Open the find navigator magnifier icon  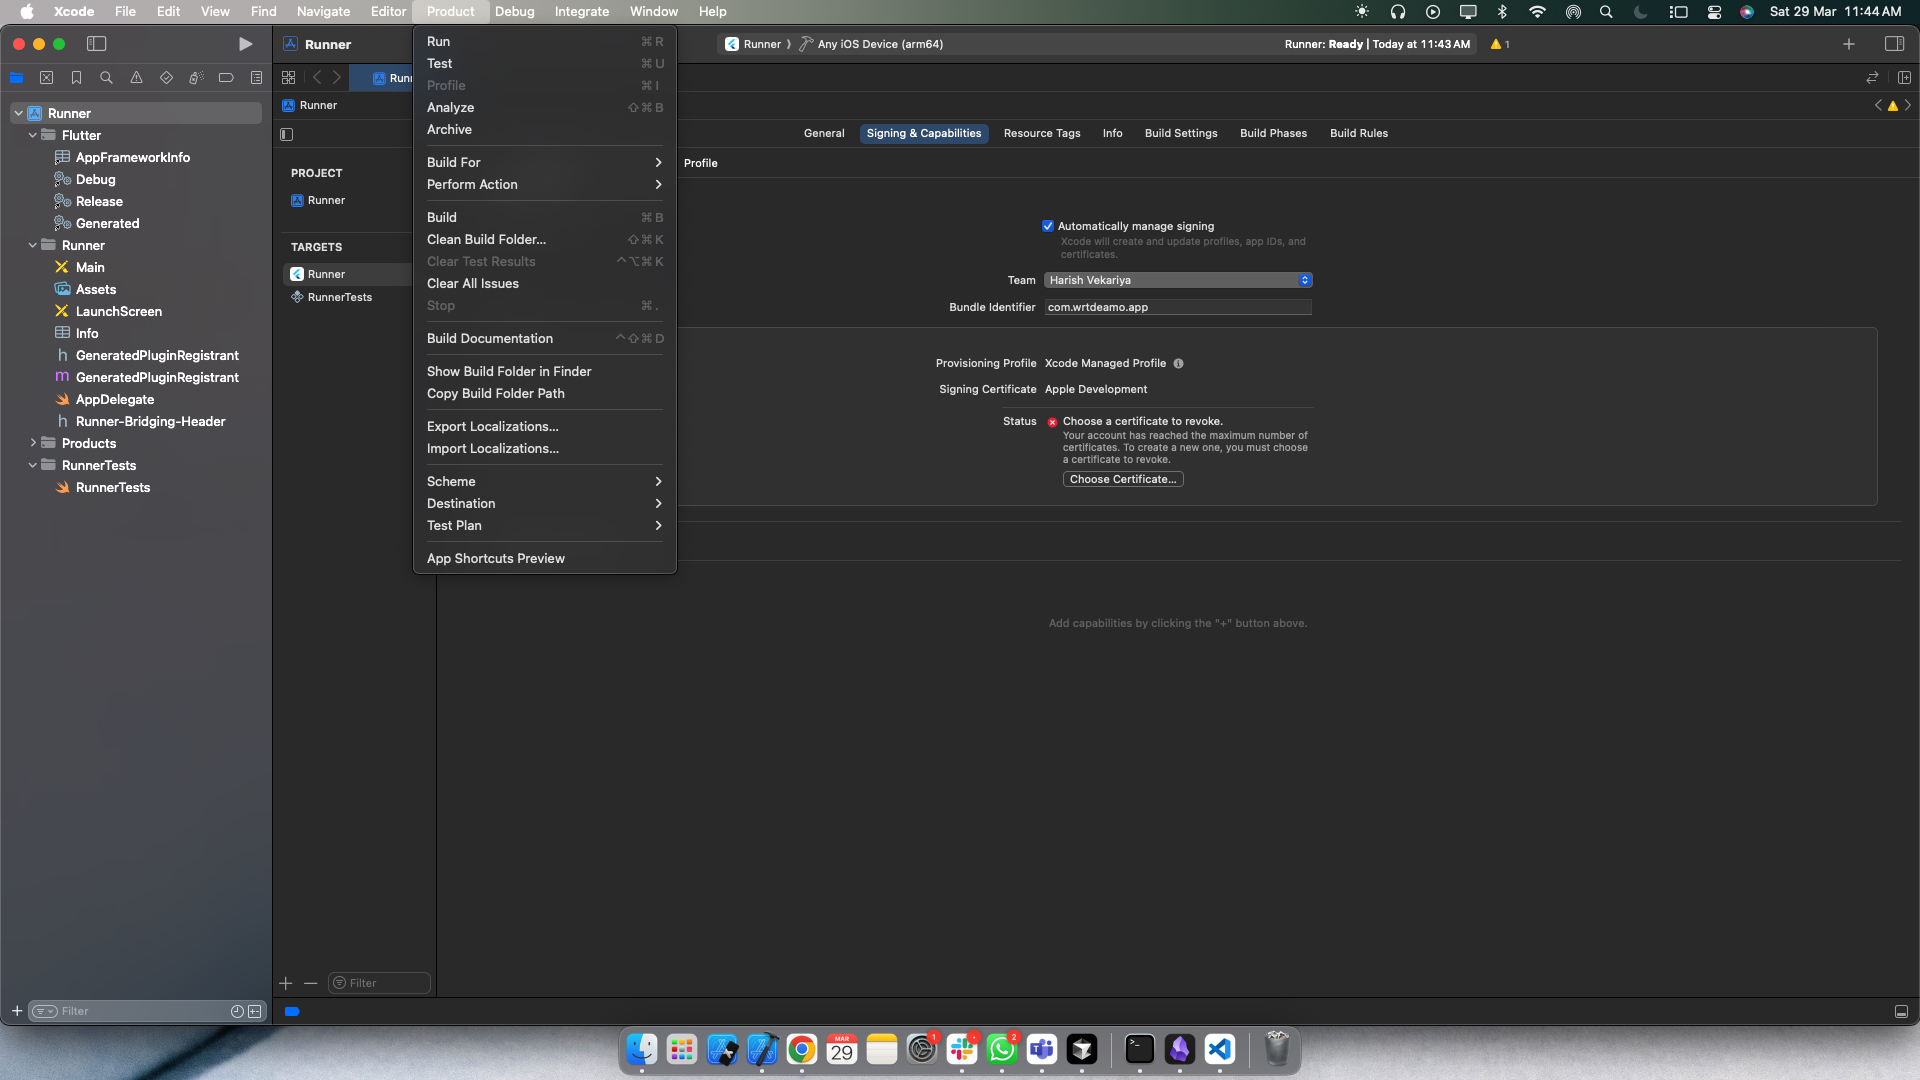(106, 78)
